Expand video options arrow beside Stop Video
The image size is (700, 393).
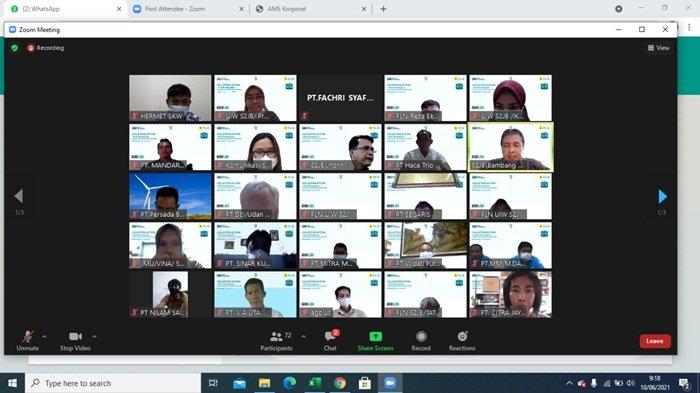(94, 336)
